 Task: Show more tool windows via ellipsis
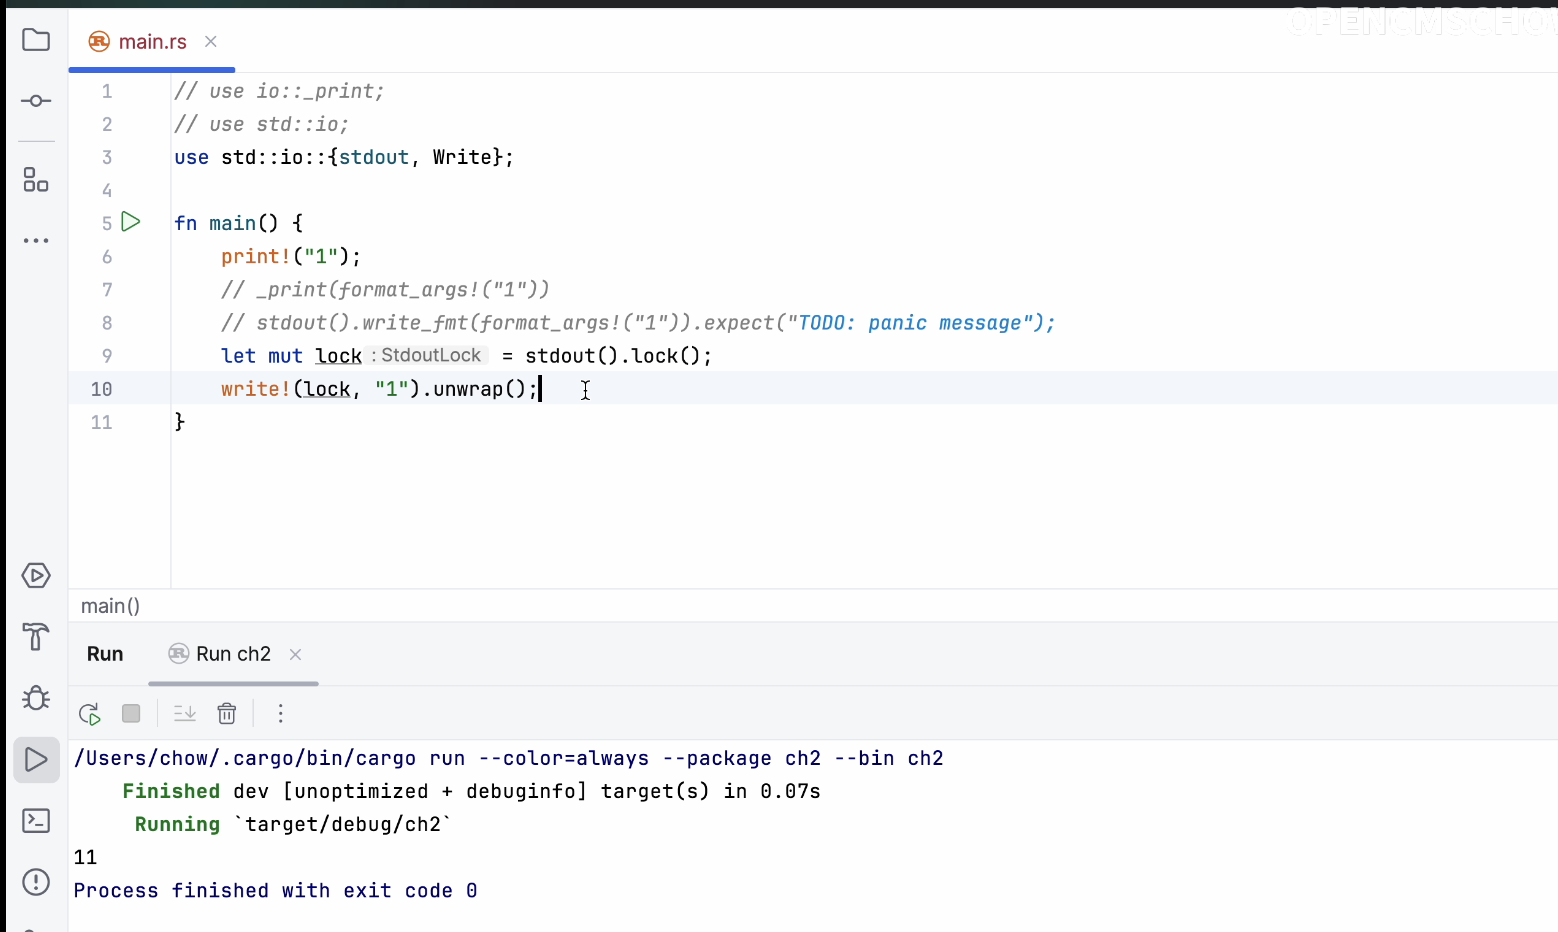click(x=36, y=241)
